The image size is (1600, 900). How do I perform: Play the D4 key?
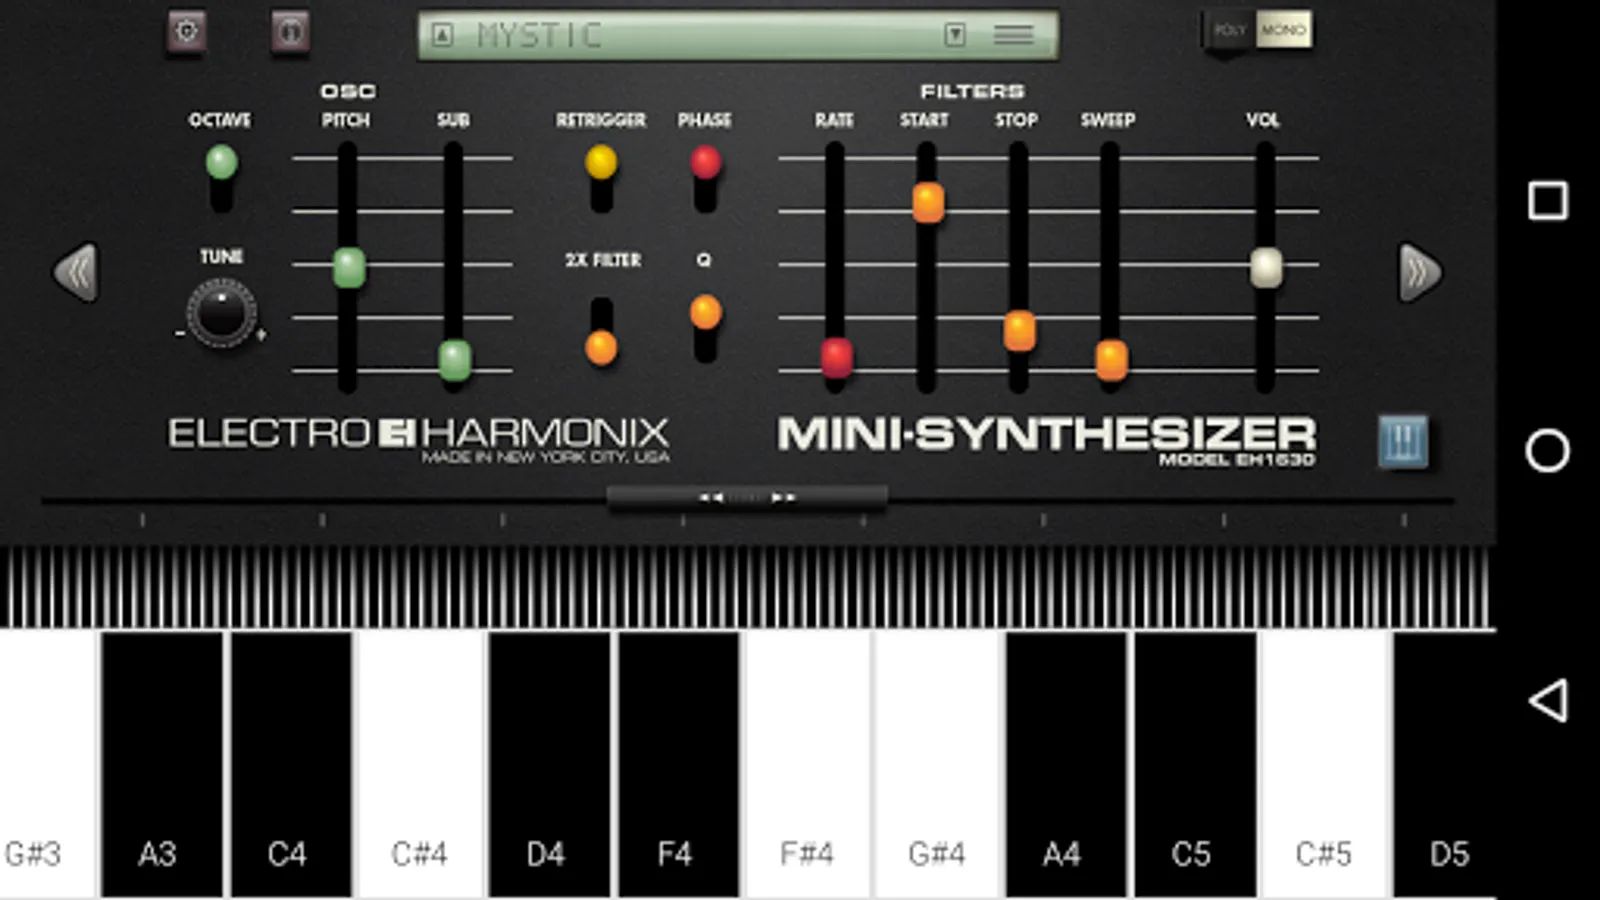tap(550, 765)
